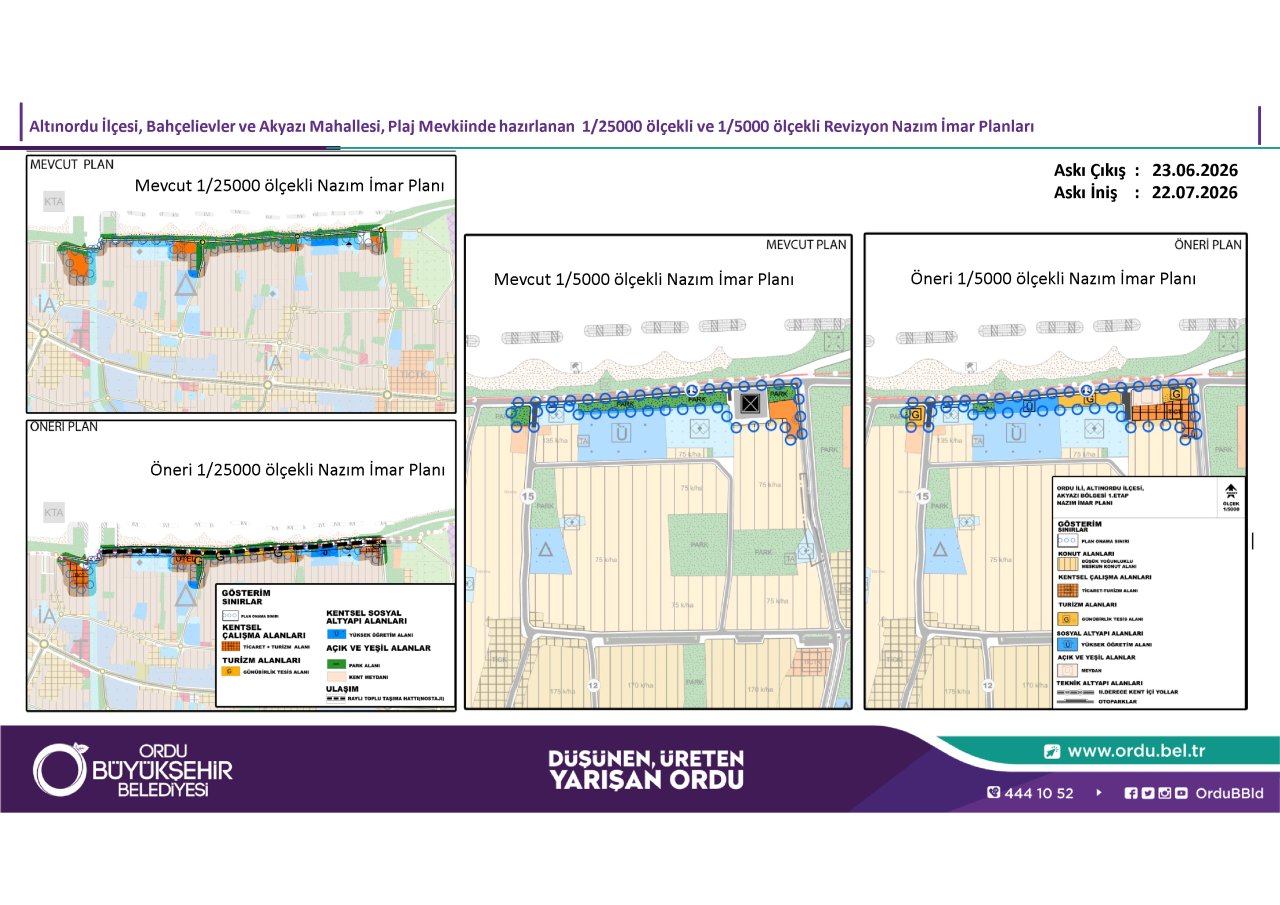
Task: Click the yellow Günübirlik Tesis Alanı swatch in the 1/5000 legend
Action: click(x=1068, y=619)
